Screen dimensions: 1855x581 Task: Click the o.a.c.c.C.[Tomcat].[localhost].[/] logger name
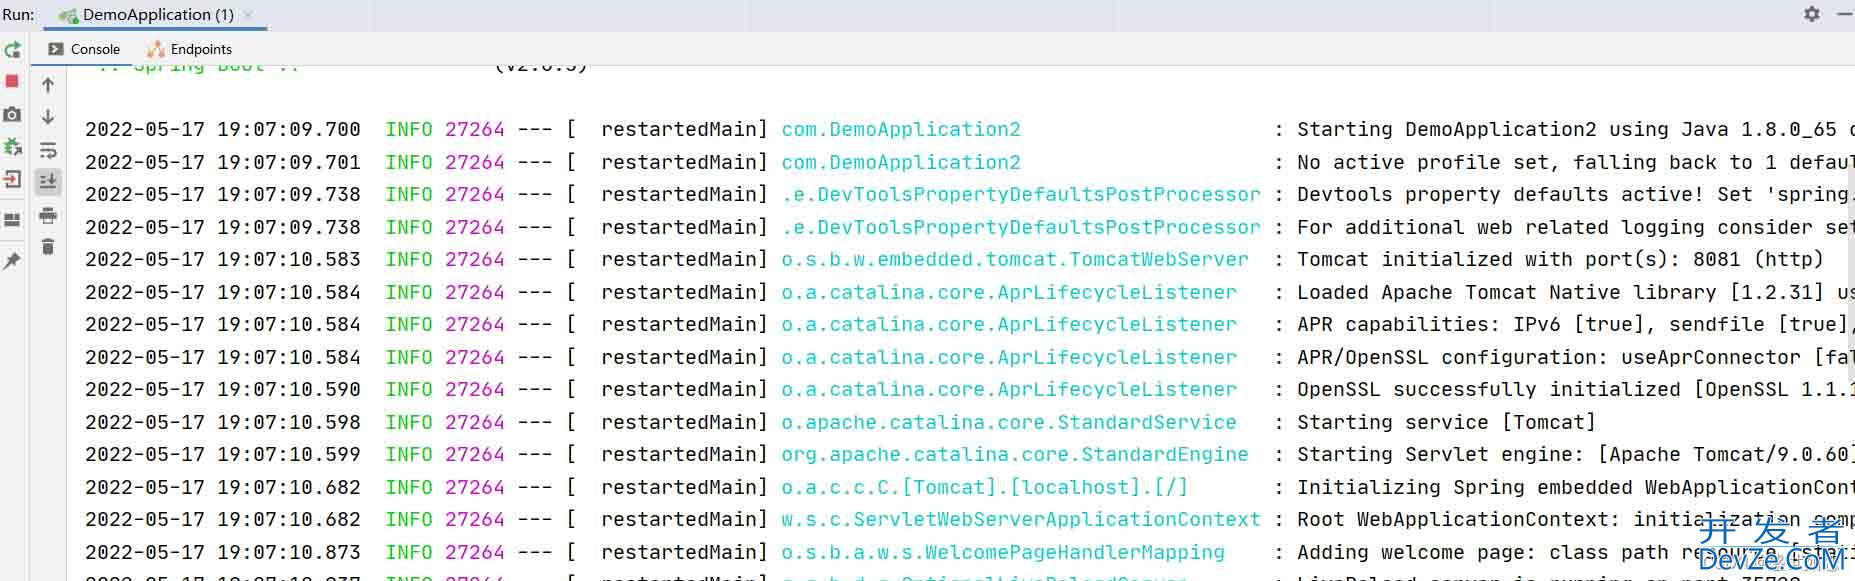tap(985, 487)
